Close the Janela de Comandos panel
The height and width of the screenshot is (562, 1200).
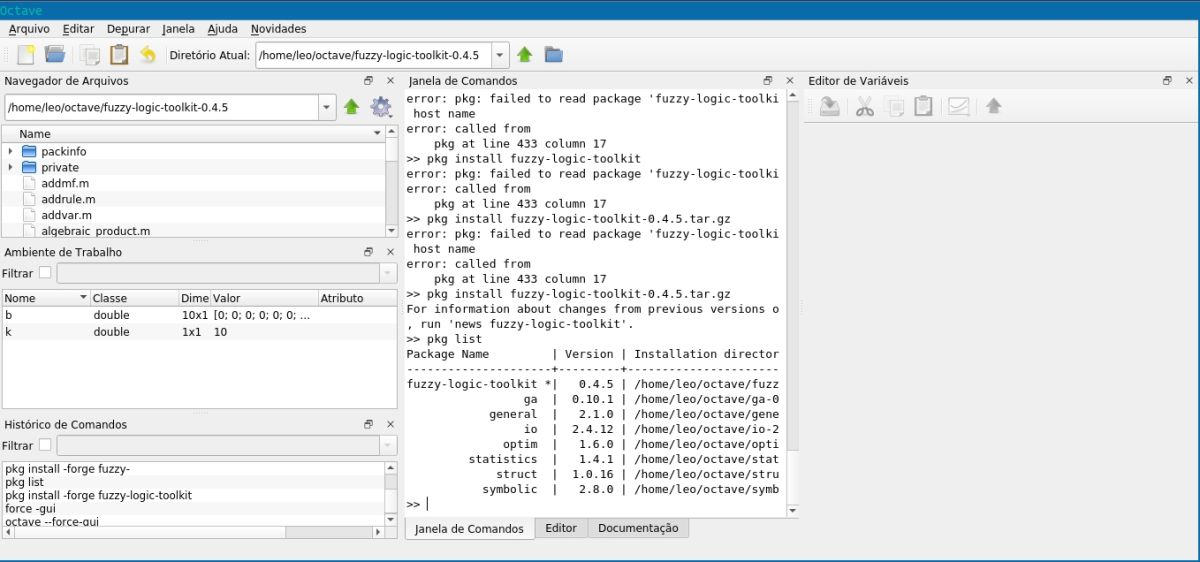(x=790, y=80)
